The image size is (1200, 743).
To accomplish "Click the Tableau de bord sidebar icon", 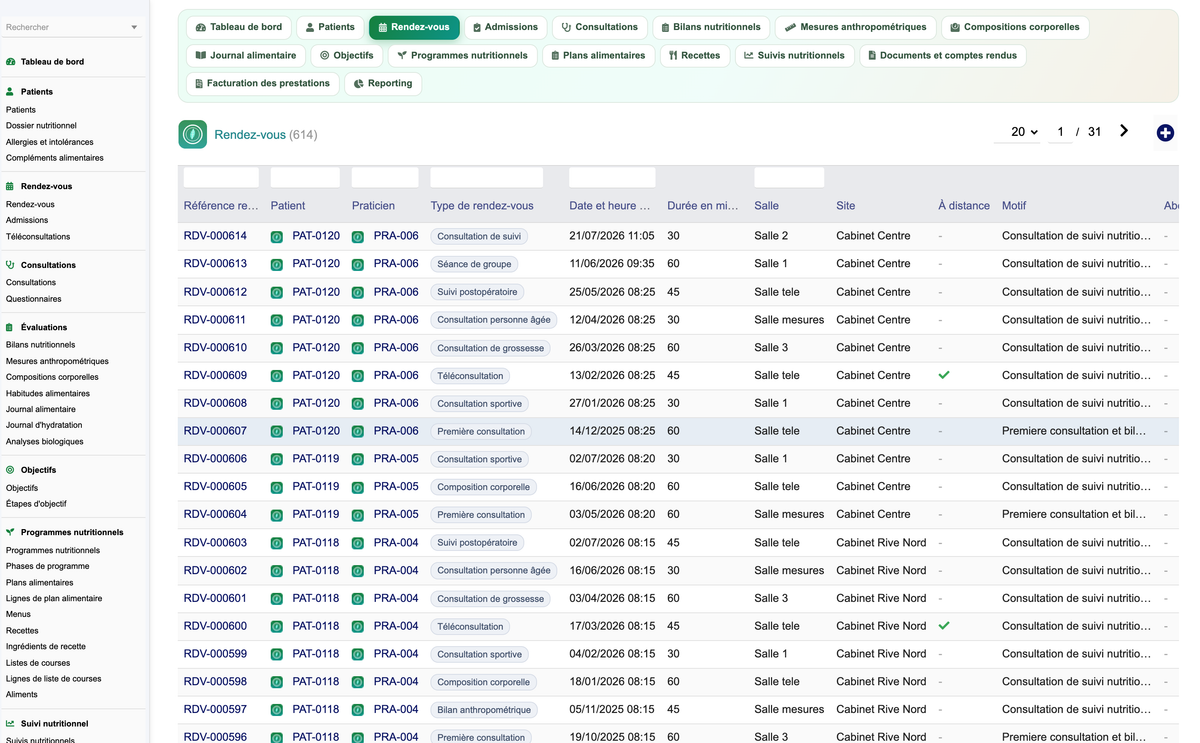I will tap(11, 62).
